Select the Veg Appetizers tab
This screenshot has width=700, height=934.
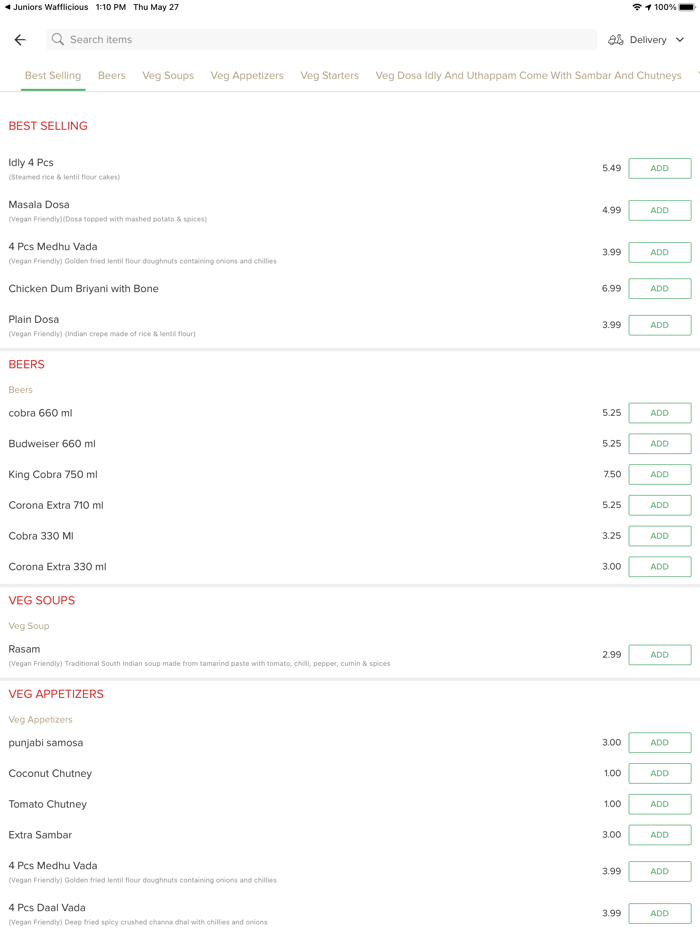(247, 76)
